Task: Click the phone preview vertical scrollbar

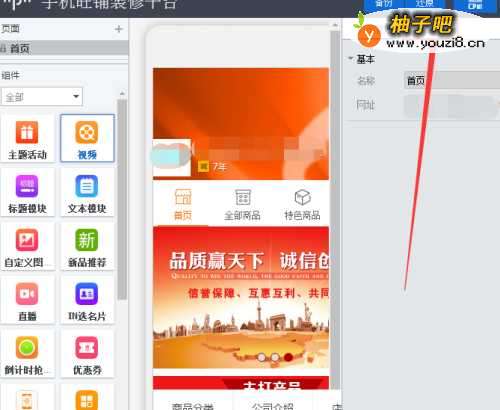Action: coord(335,210)
